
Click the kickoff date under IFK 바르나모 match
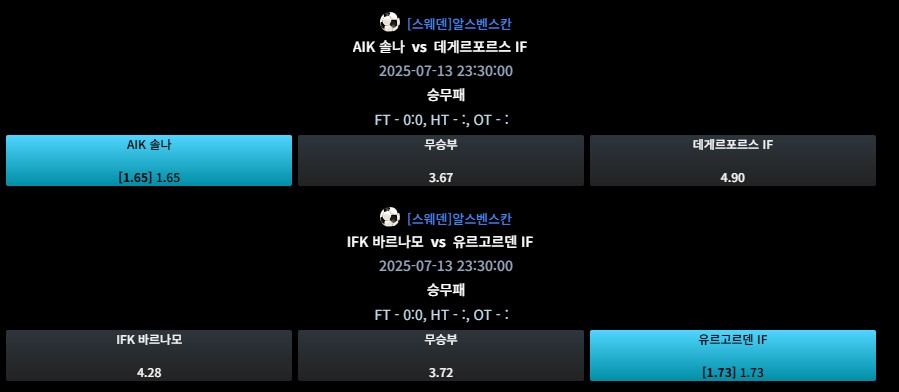tap(445, 266)
